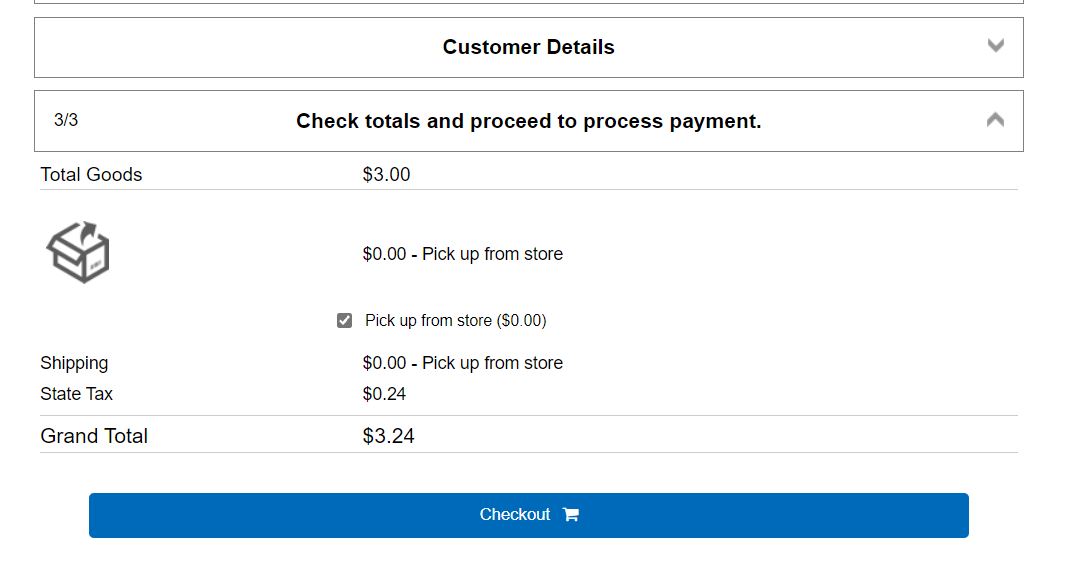
Task: Click the 'Check totals and proceed' section heading
Action: click(528, 121)
